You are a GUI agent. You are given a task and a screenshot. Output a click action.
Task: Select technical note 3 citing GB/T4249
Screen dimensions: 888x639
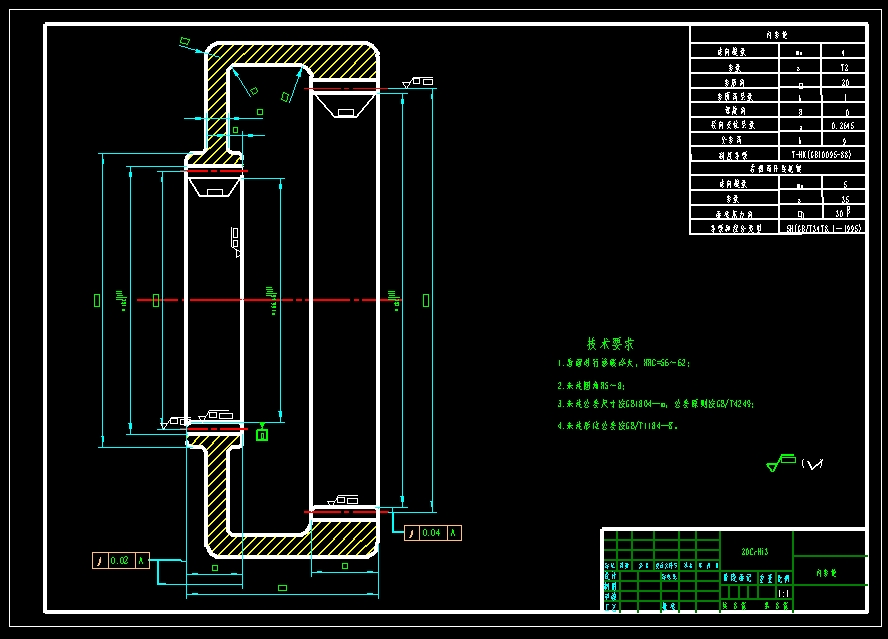coord(655,404)
